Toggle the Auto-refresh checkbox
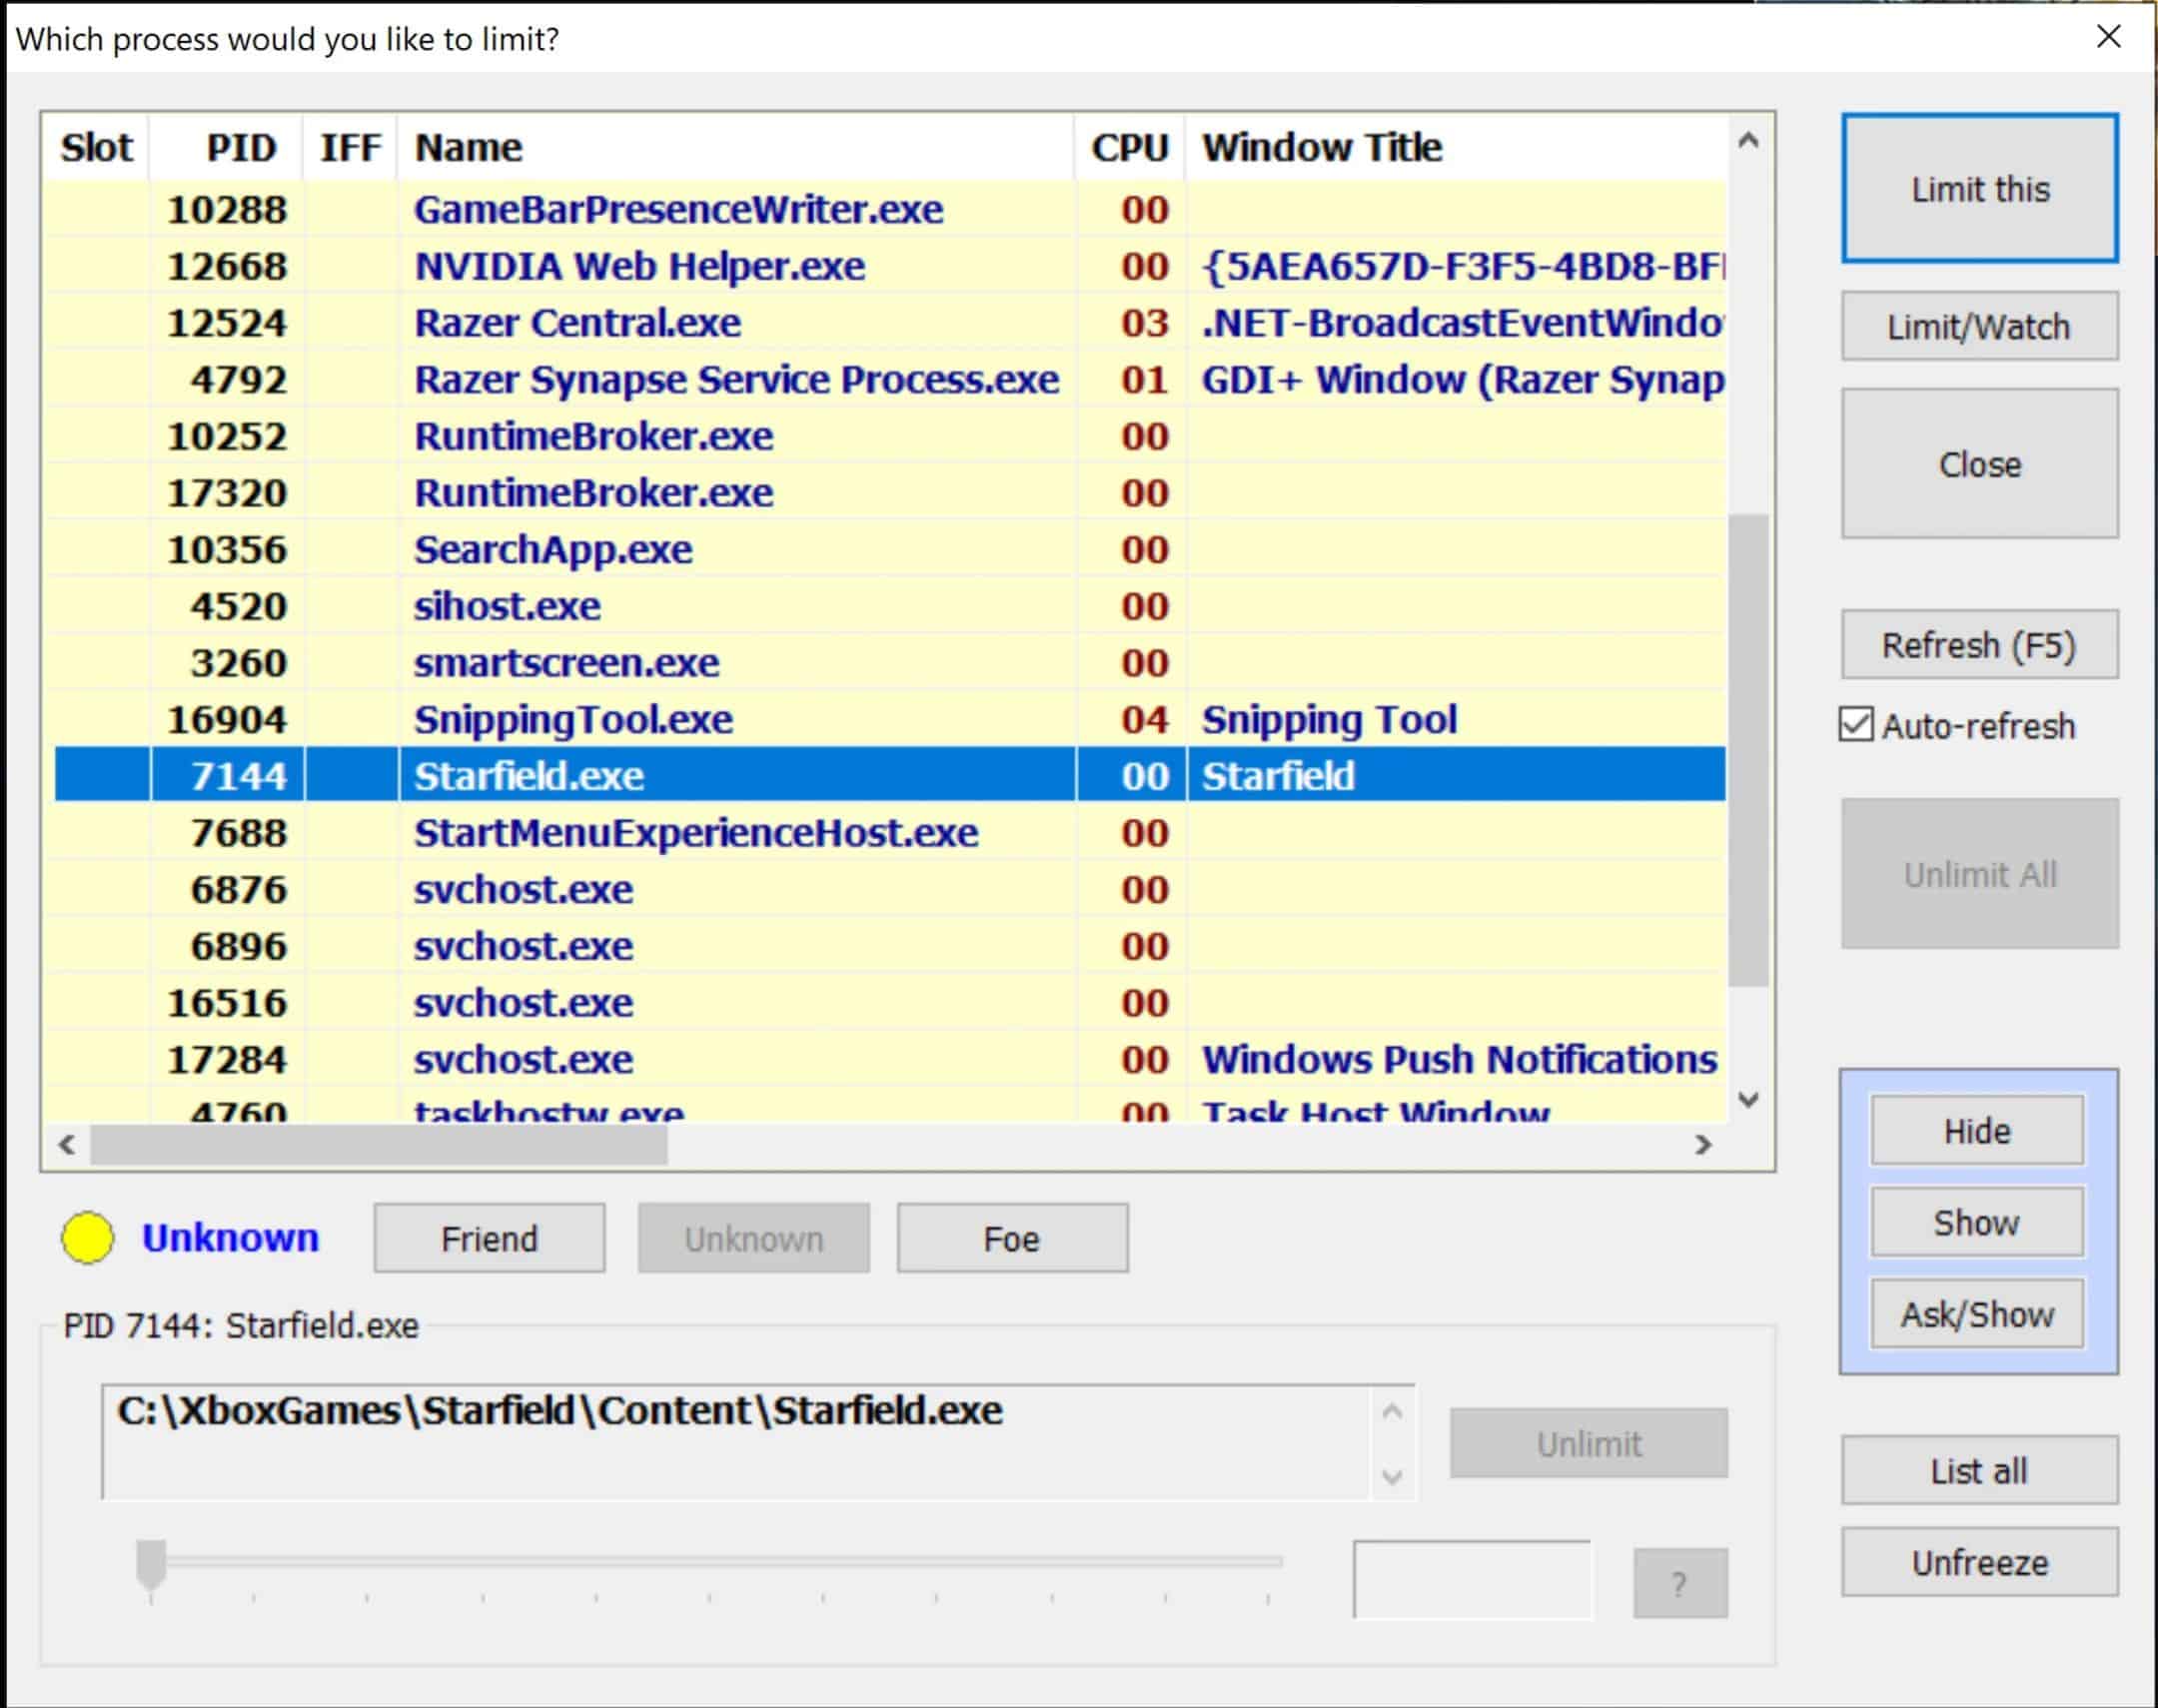2158x1708 pixels. pyautogui.click(x=1856, y=725)
